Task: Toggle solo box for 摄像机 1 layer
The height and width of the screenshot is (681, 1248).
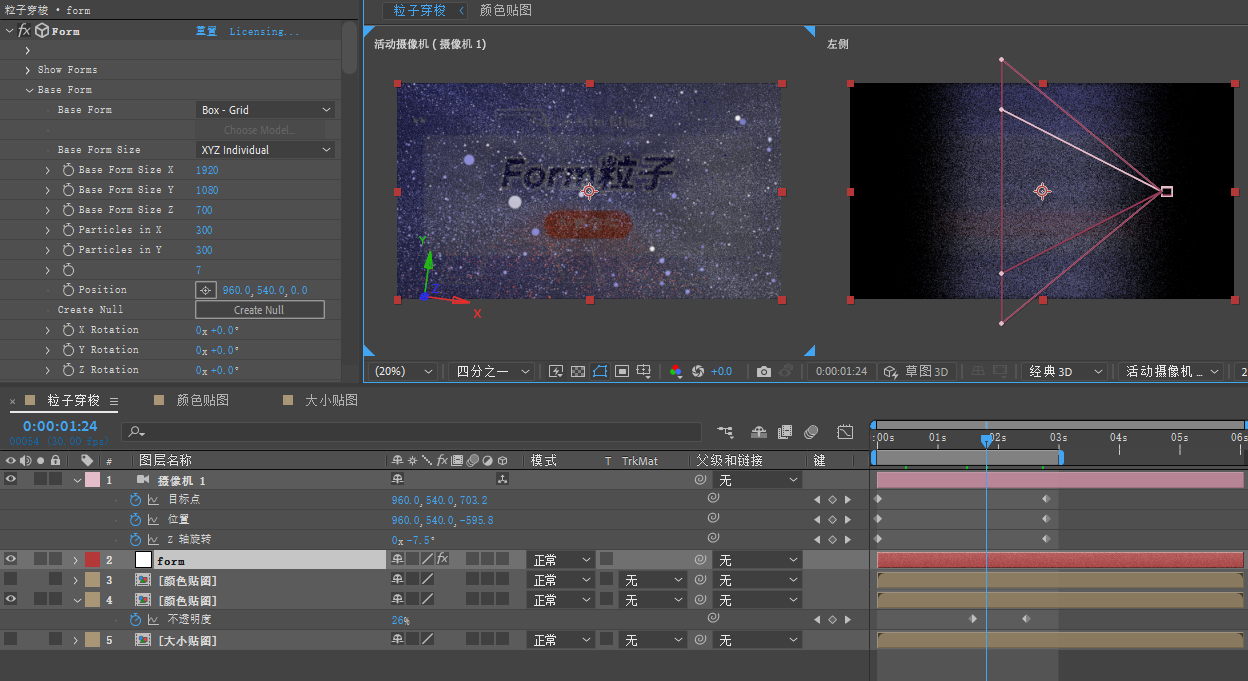Action: 40,480
